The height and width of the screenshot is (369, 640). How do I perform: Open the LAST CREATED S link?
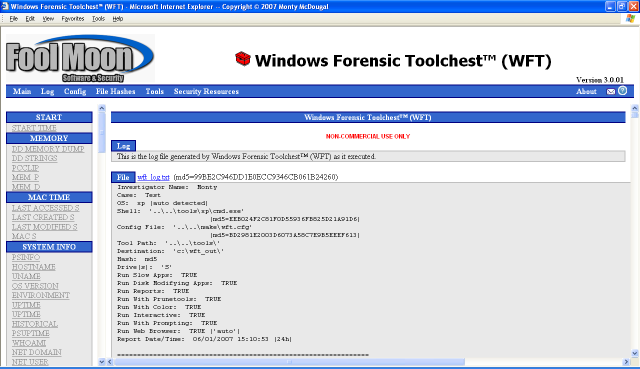[43, 218]
